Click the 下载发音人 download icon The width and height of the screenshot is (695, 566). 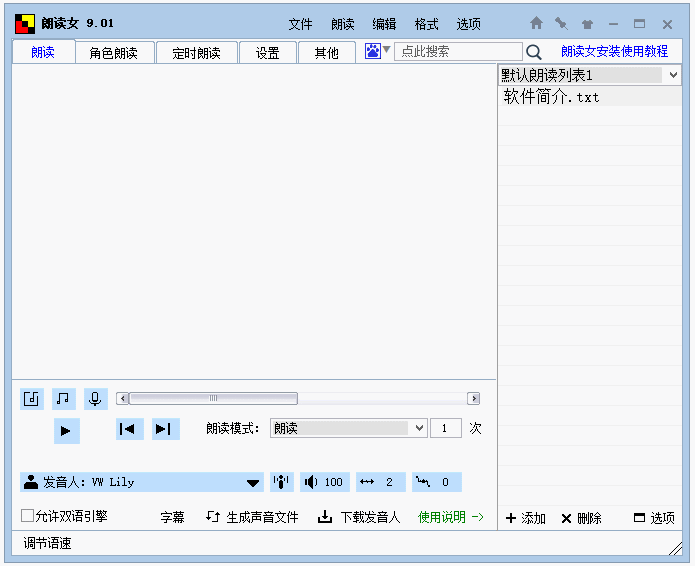point(325,517)
